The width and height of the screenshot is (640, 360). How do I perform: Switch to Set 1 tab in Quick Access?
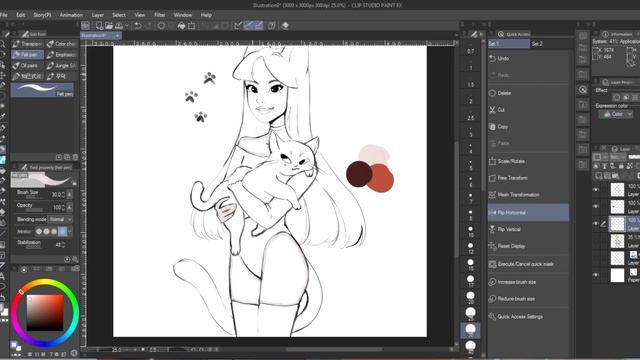click(x=509, y=44)
